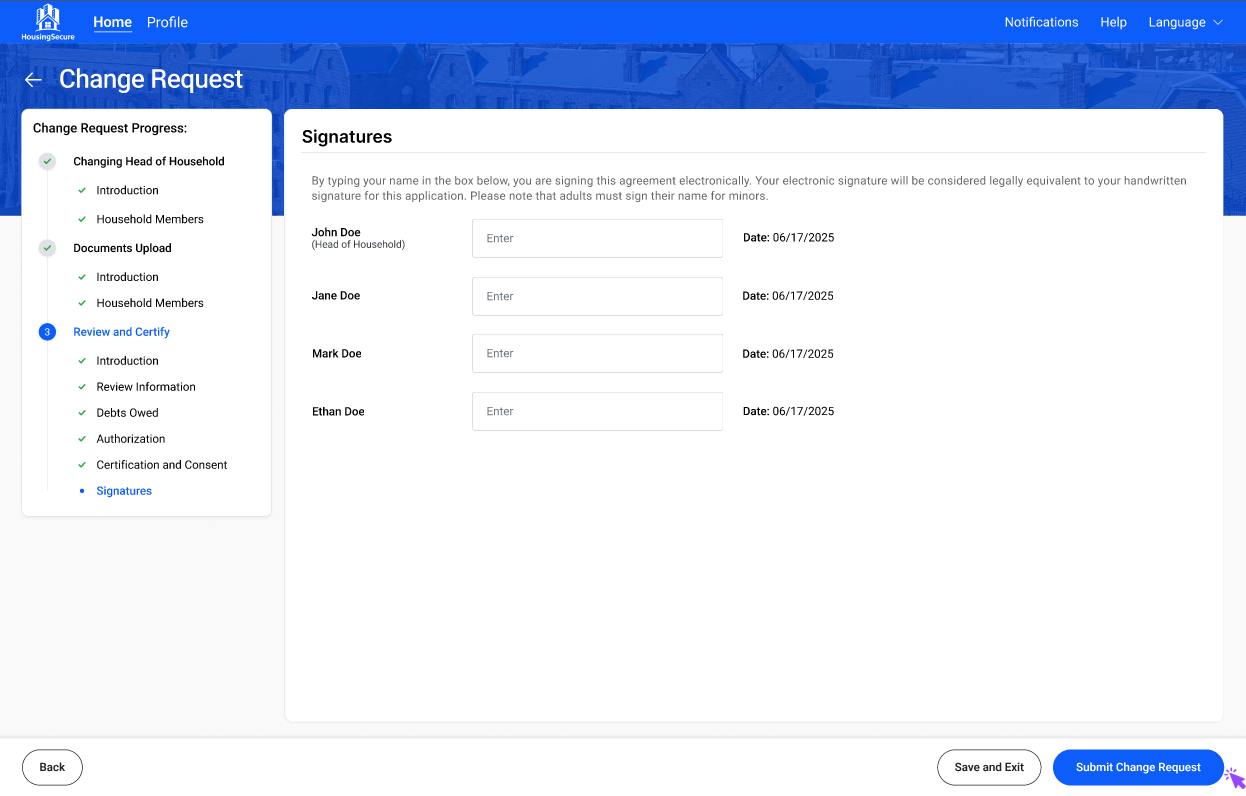The height and width of the screenshot is (796, 1246).
Task: Click the checkmark beside Authorization step
Action: click(x=82, y=439)
